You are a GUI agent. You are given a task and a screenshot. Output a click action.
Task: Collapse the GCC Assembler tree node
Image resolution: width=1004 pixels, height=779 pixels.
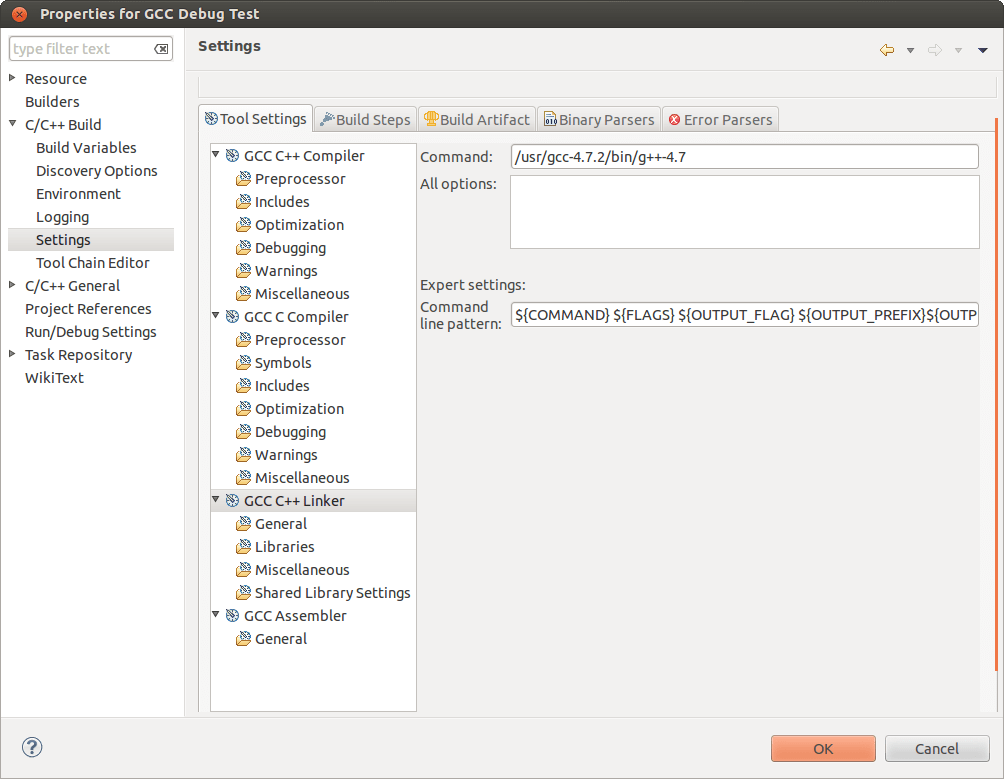(216, 614)
